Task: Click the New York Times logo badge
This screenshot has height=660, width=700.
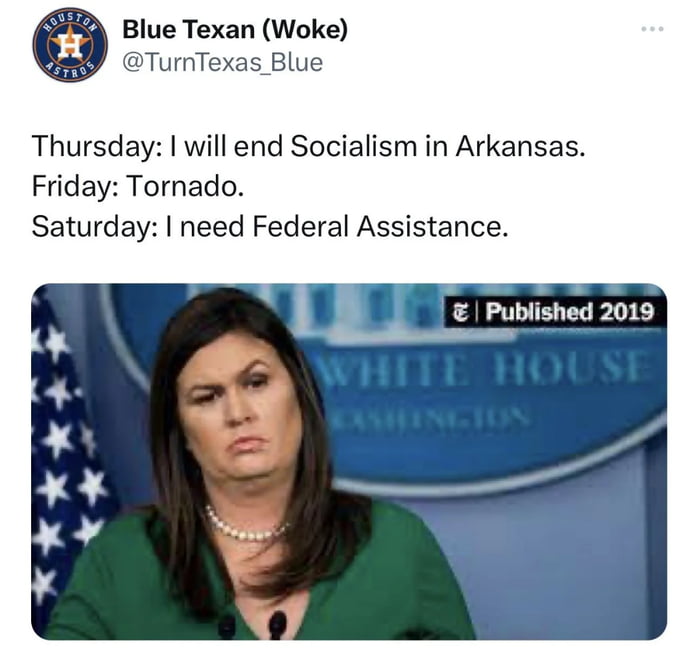Action: 459,312
